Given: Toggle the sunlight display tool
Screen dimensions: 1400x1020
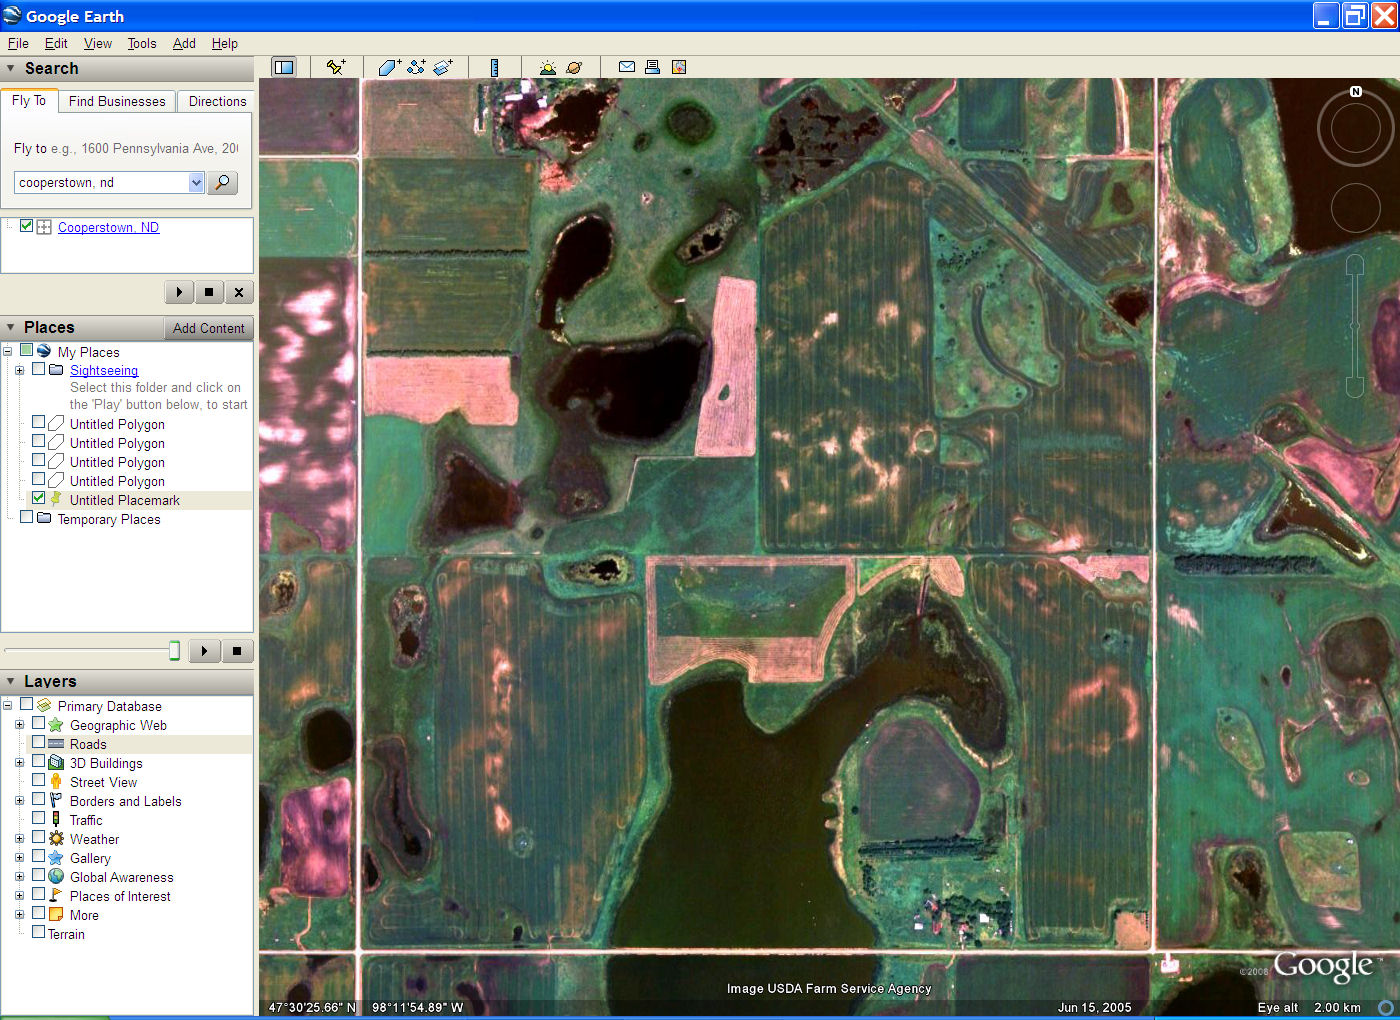Looking at the screenshot, I should point(547,67).
